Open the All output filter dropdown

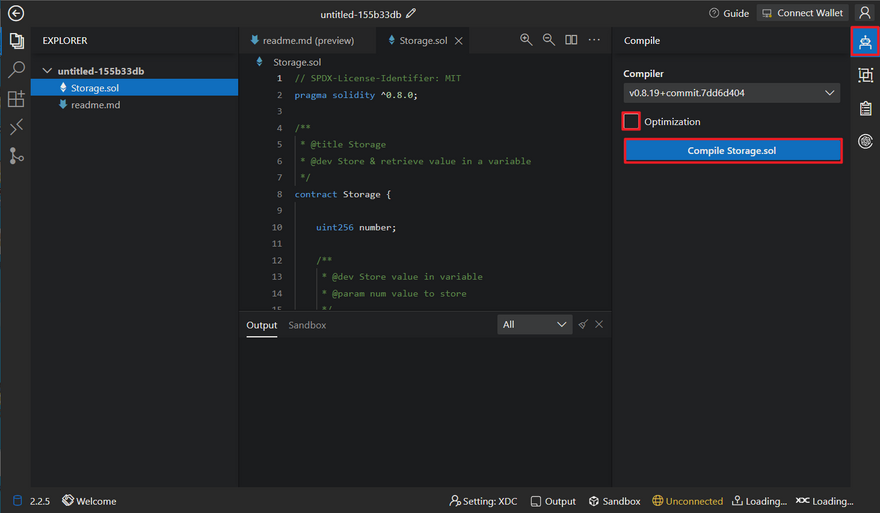tap(534, 324)
